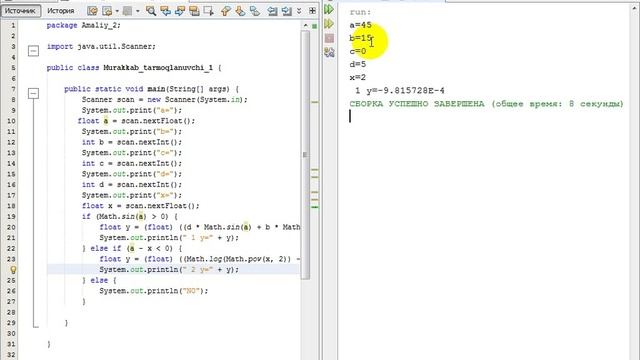This screenshot has height=360, width=640.
Task: Toggle highlight search results icon
Action: [194, 11]
